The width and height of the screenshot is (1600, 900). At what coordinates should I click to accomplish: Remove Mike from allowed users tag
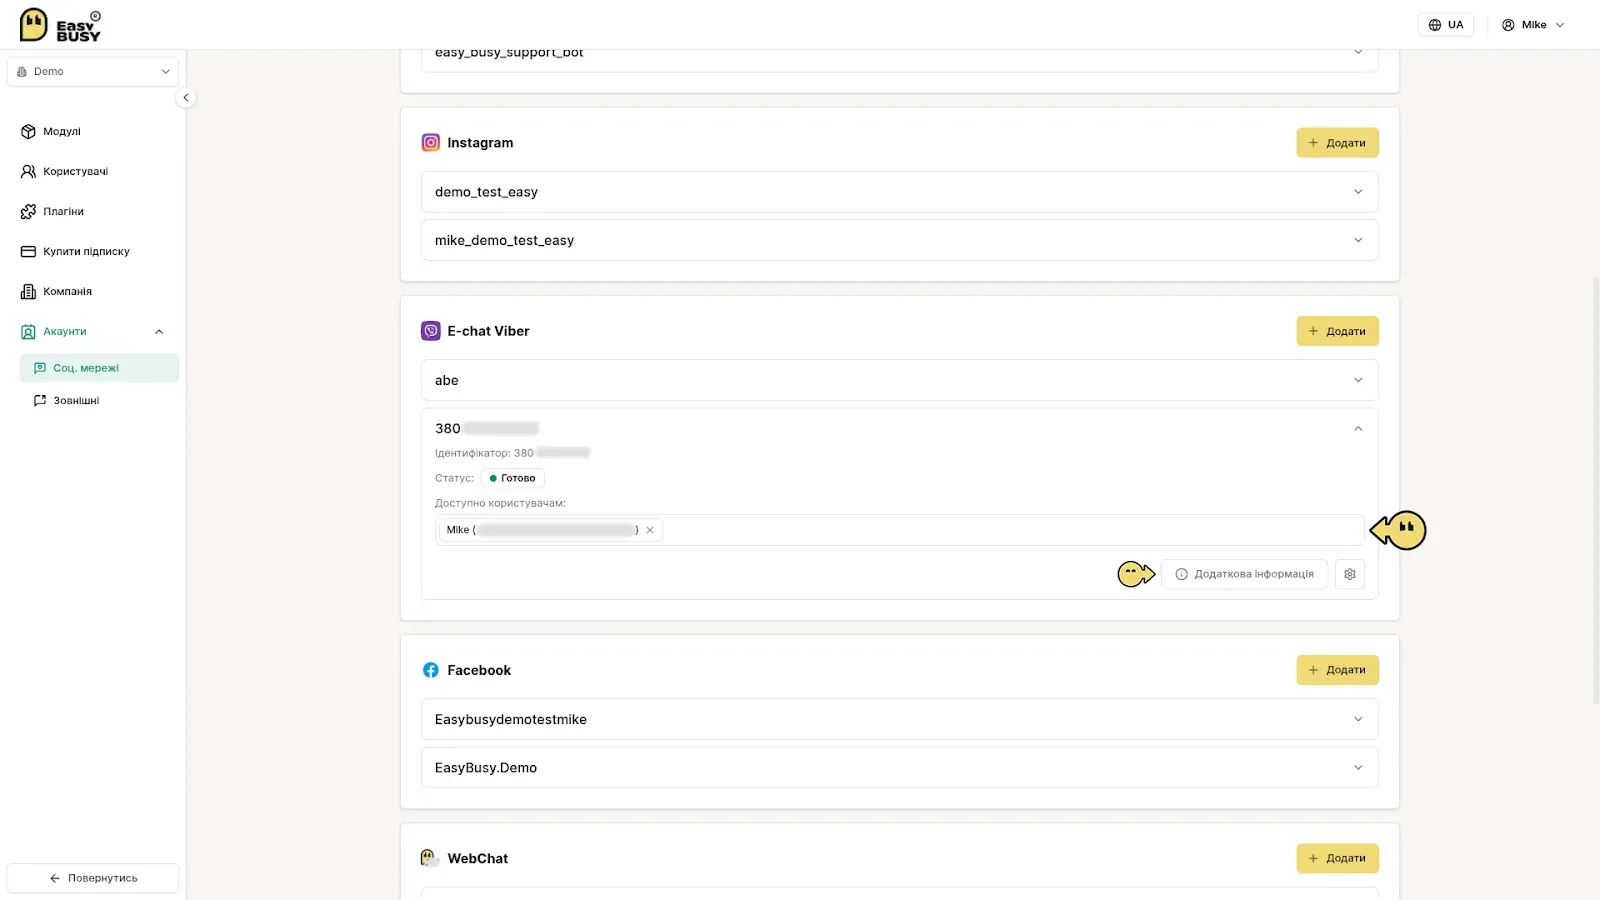point(650,530)
